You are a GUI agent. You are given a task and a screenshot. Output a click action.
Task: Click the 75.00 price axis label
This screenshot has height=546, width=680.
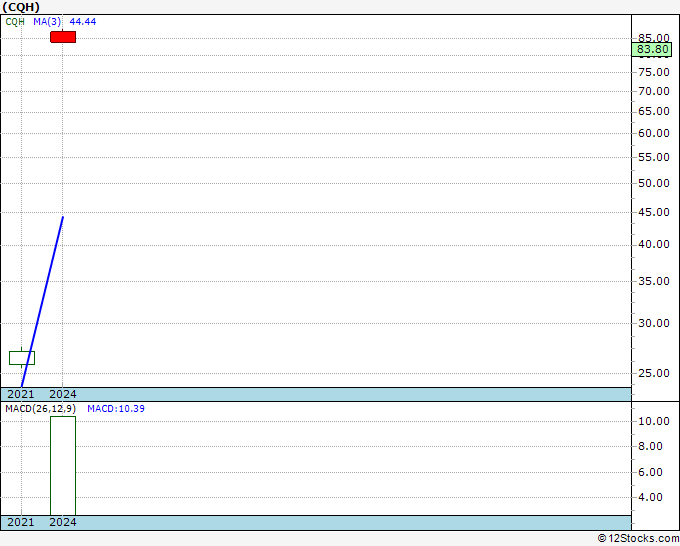(x=654, y=72)
